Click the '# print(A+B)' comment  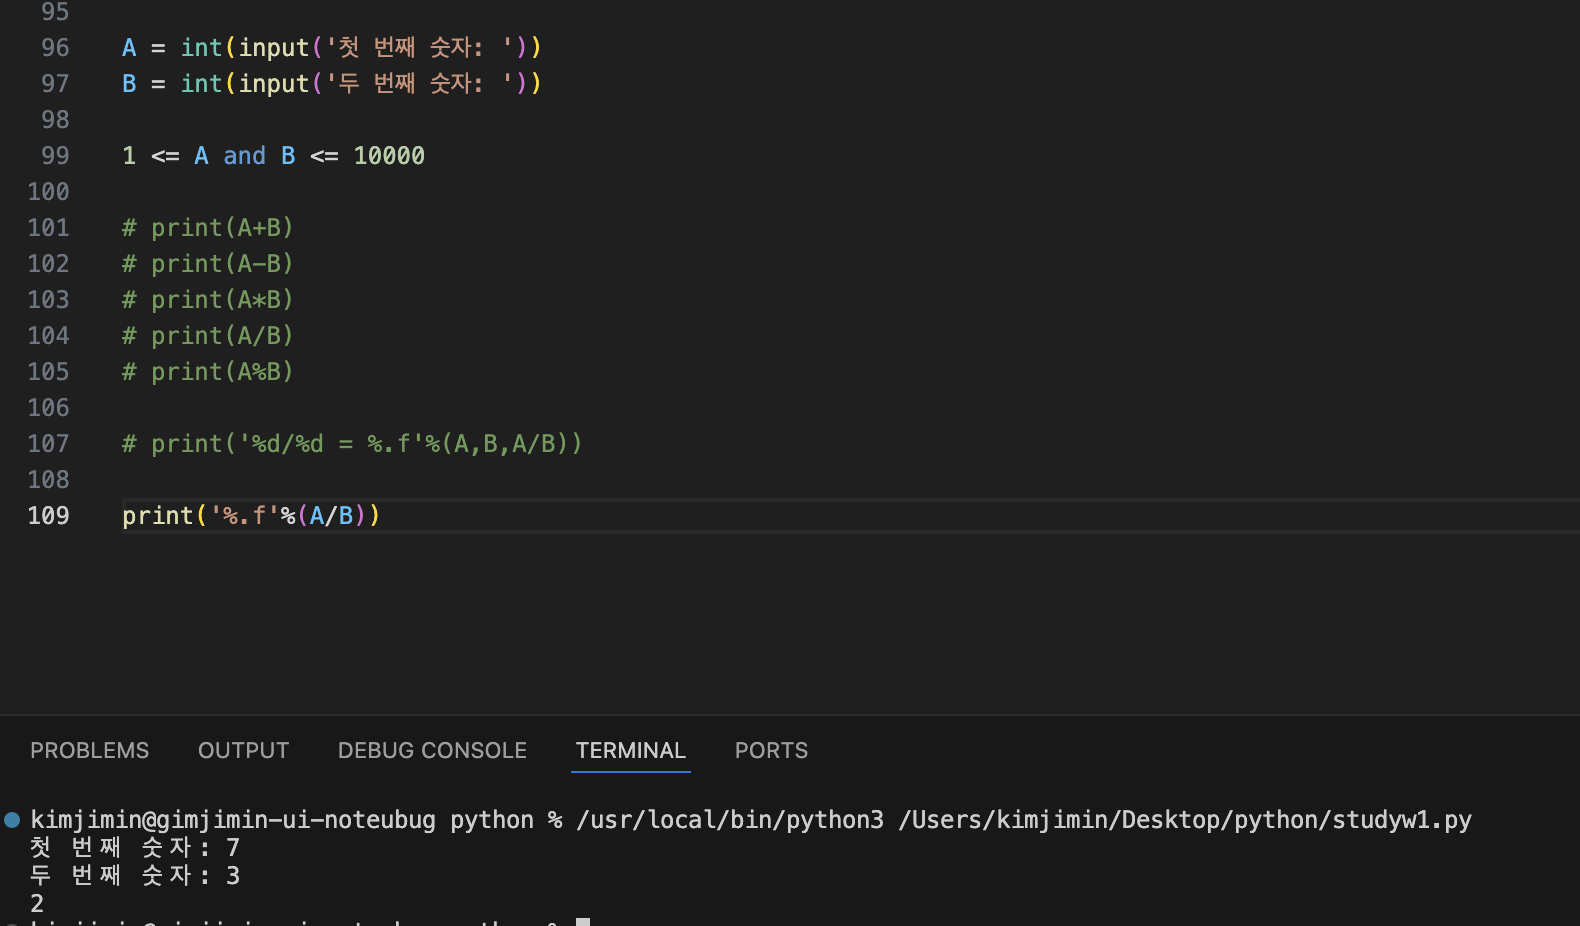click(x=207, y=227)
